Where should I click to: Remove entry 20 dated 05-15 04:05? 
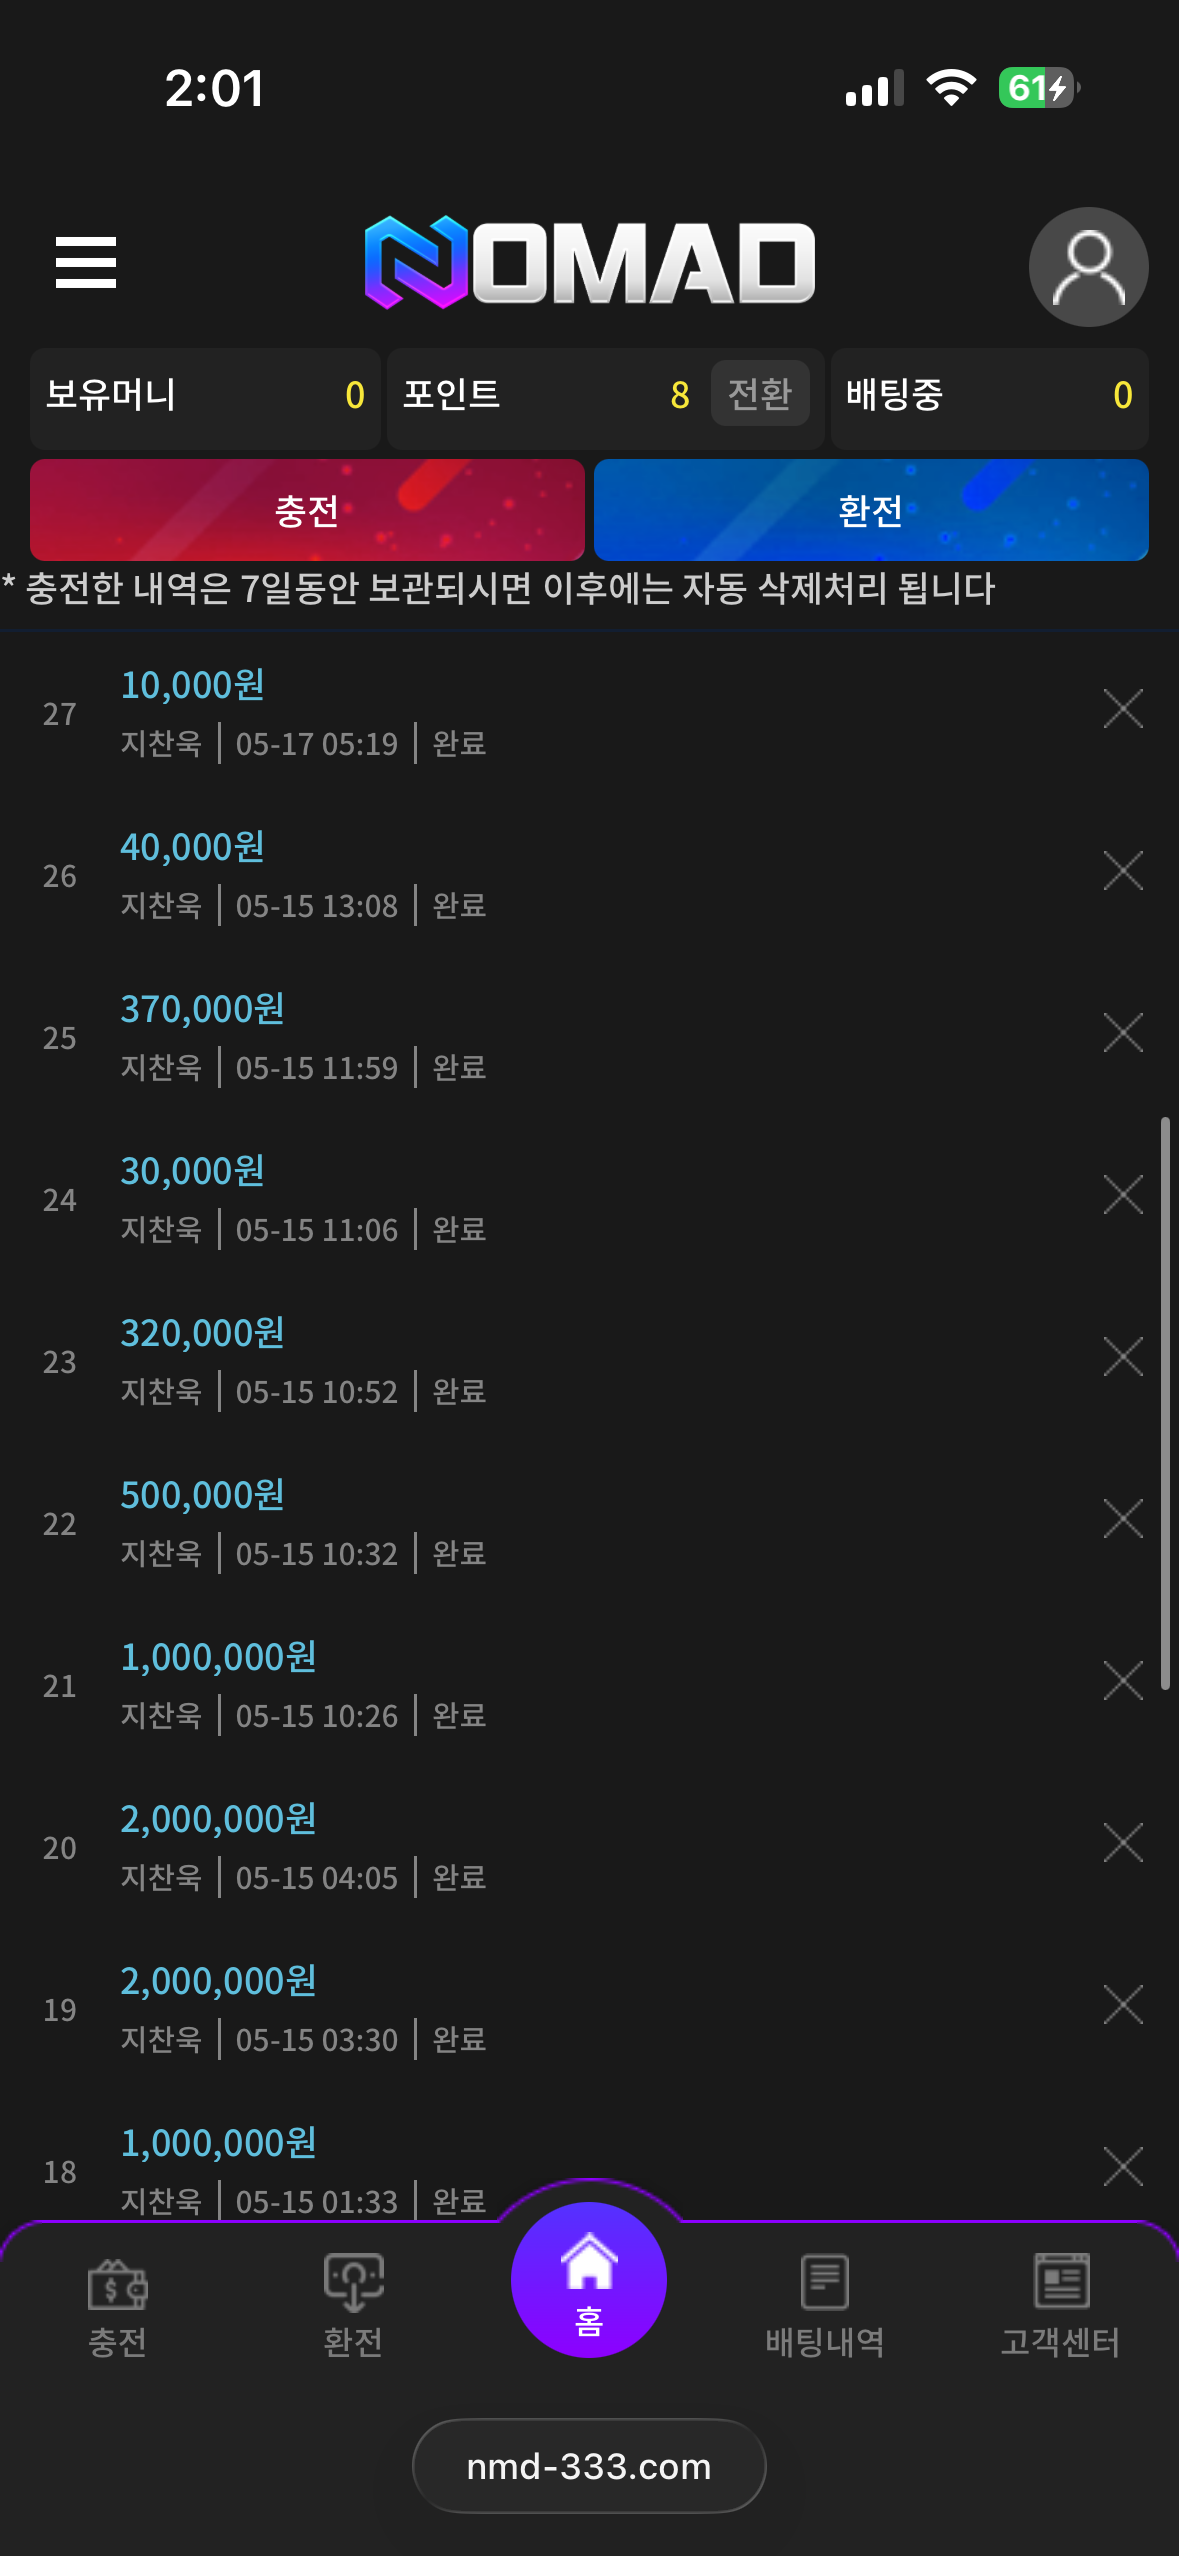[1123, 1843]
